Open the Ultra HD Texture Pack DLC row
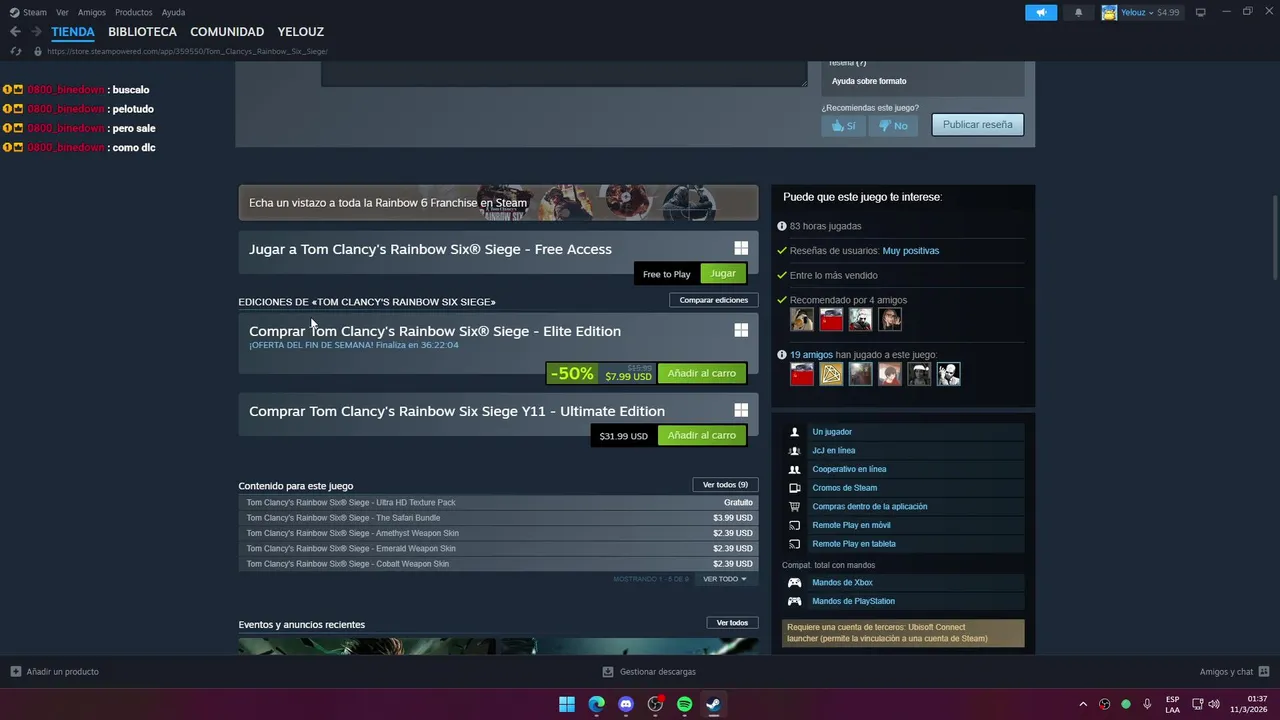This screenshot has width=1280, height=720. [x=498, y=503]
